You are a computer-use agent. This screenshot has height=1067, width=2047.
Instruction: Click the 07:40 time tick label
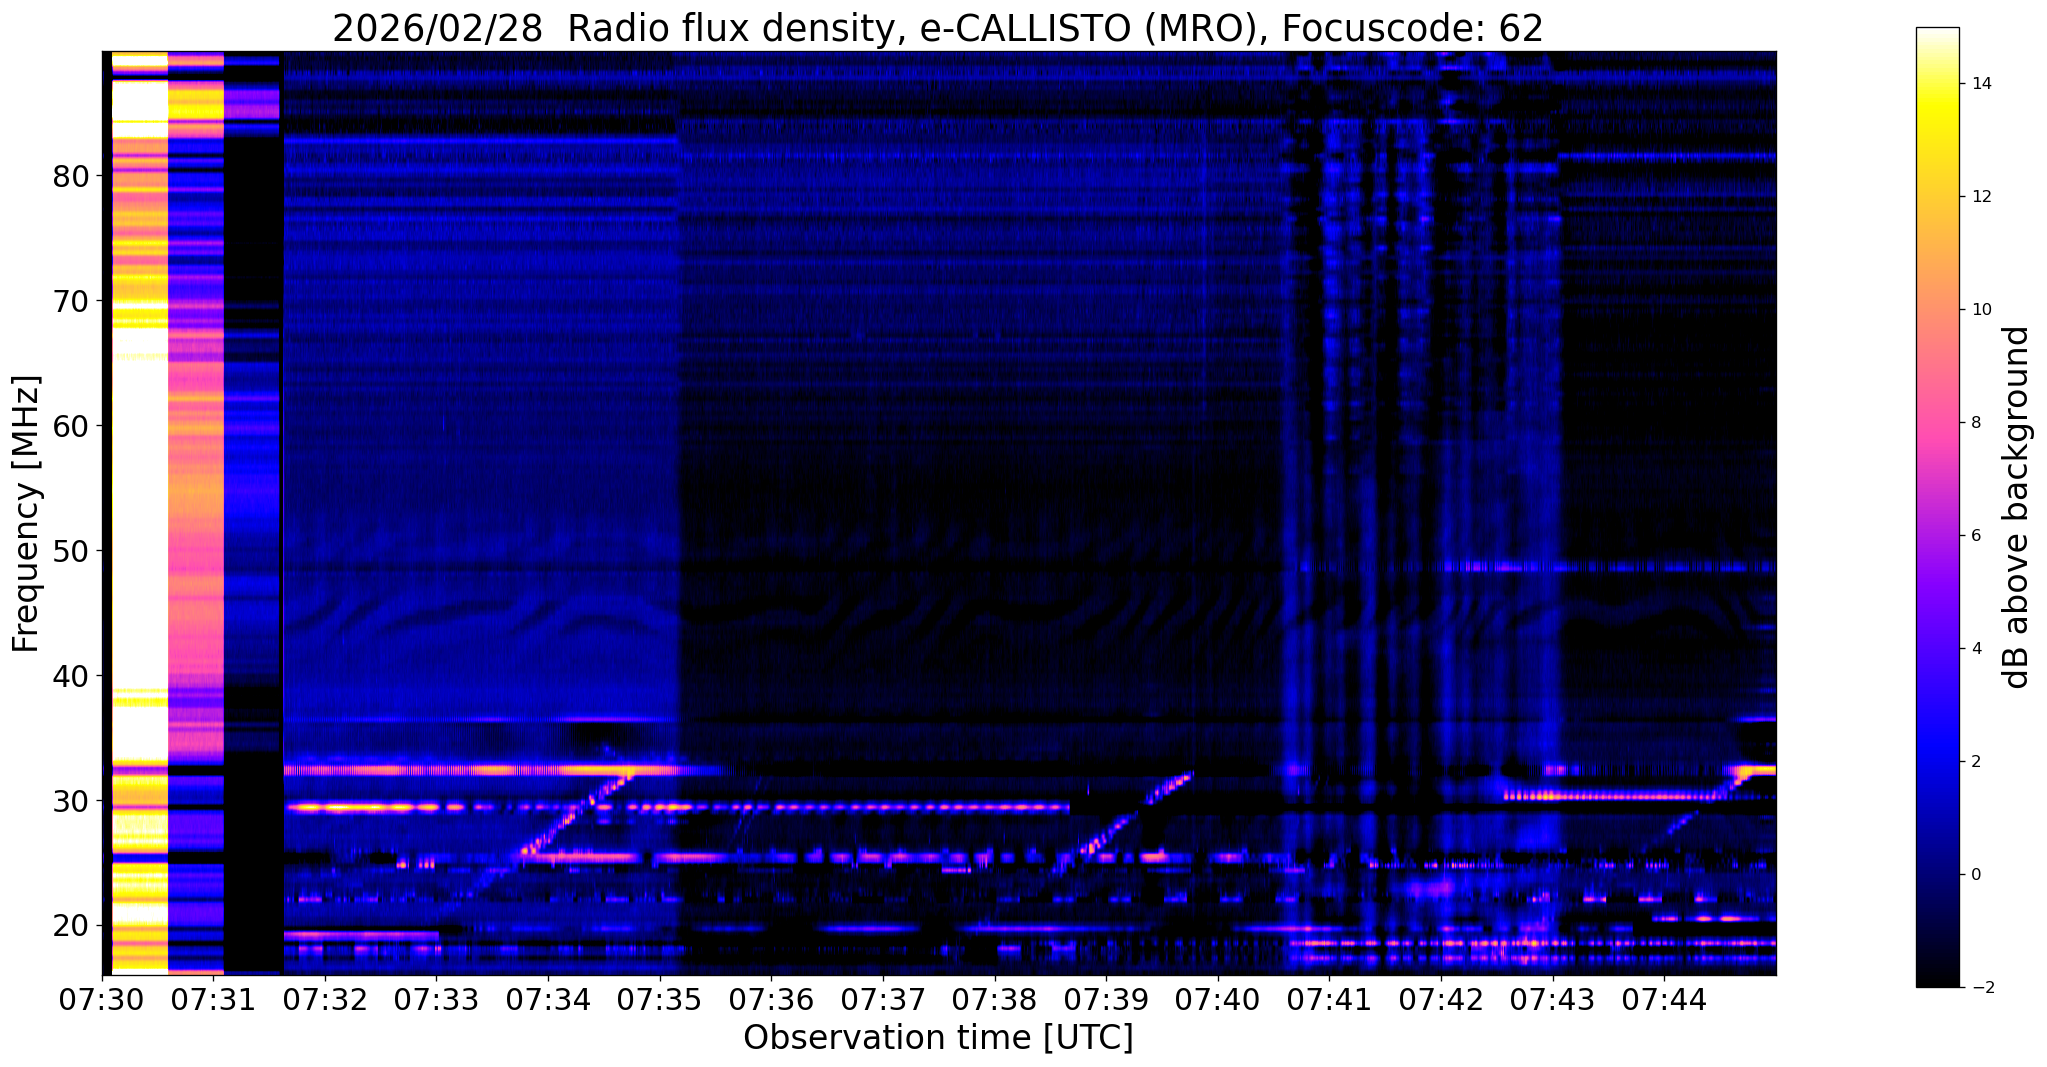(1218, 1001)
